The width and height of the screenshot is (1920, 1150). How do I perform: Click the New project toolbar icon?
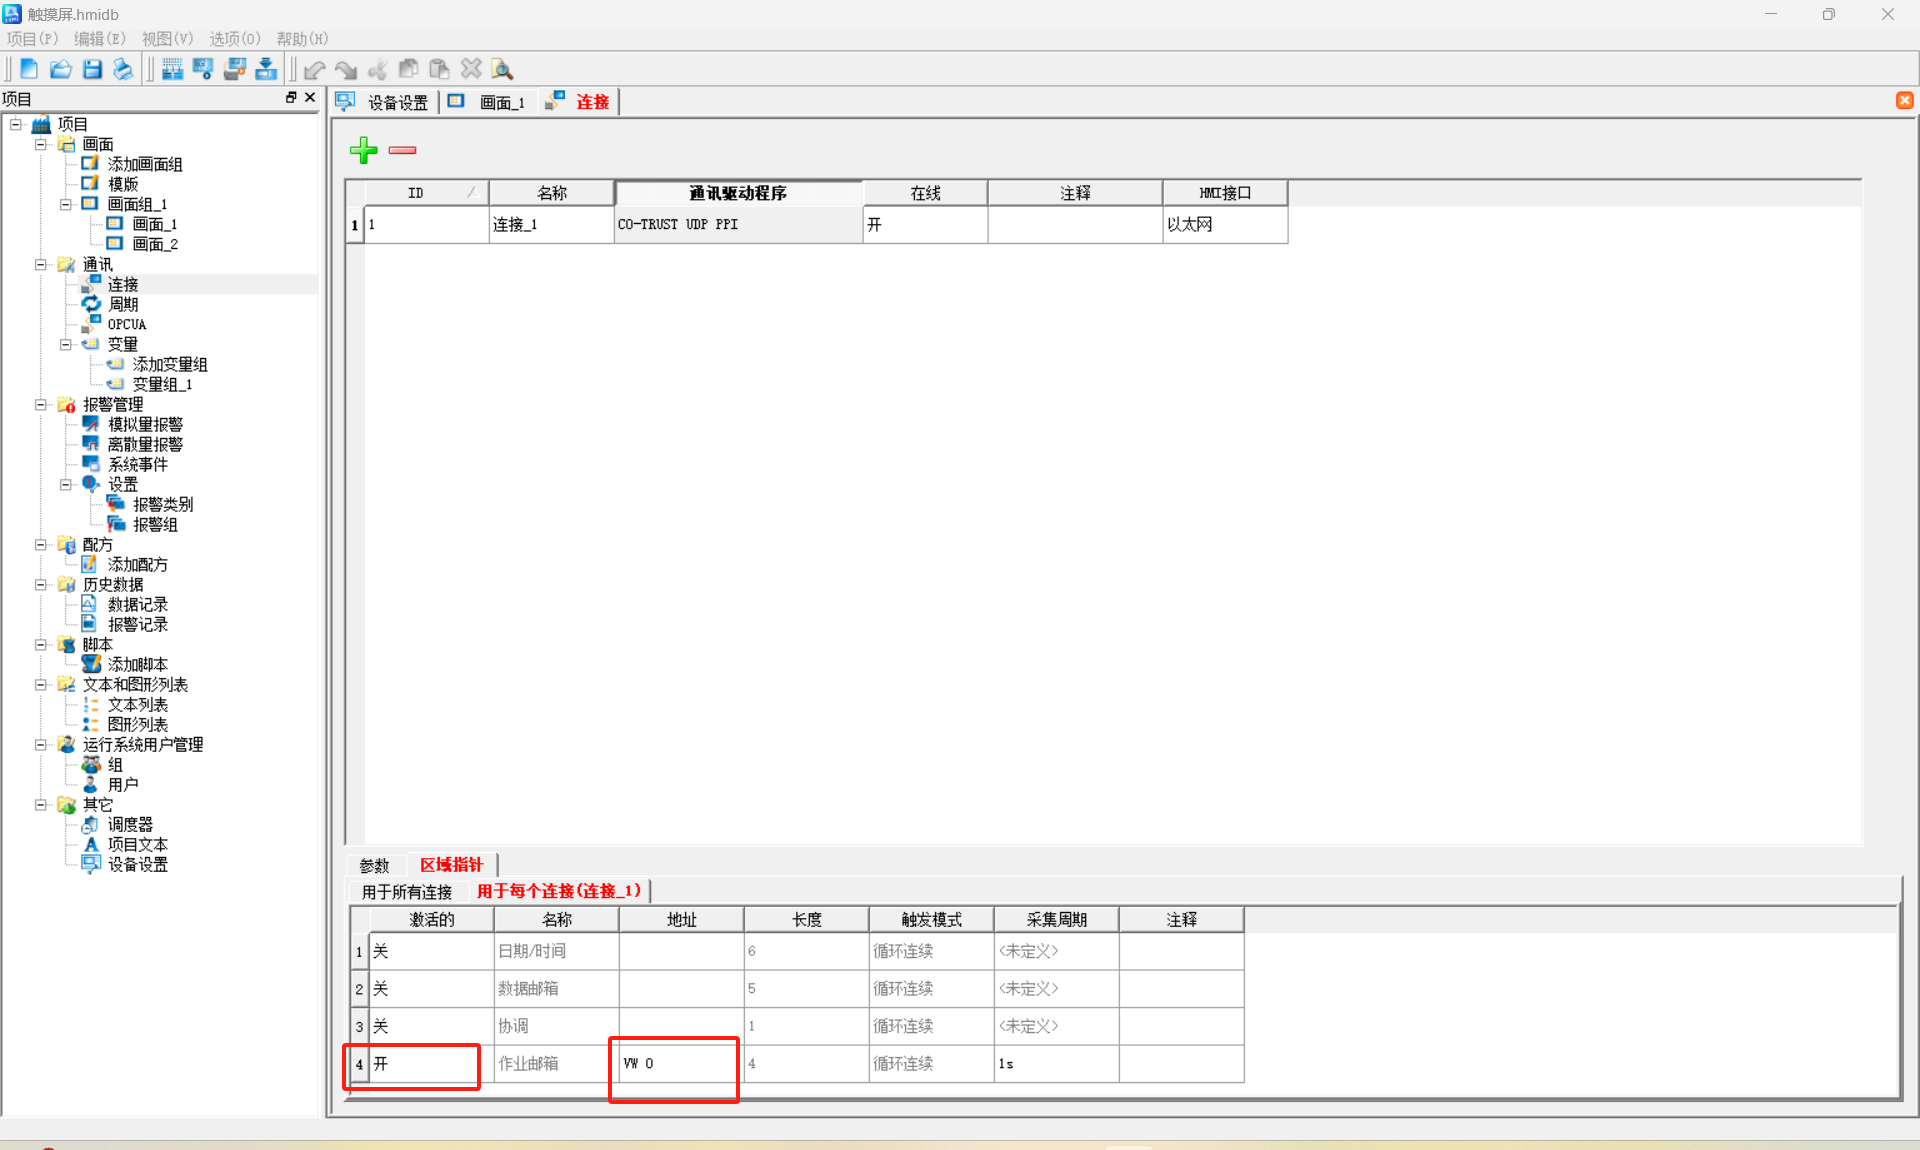tap(29, 69)
